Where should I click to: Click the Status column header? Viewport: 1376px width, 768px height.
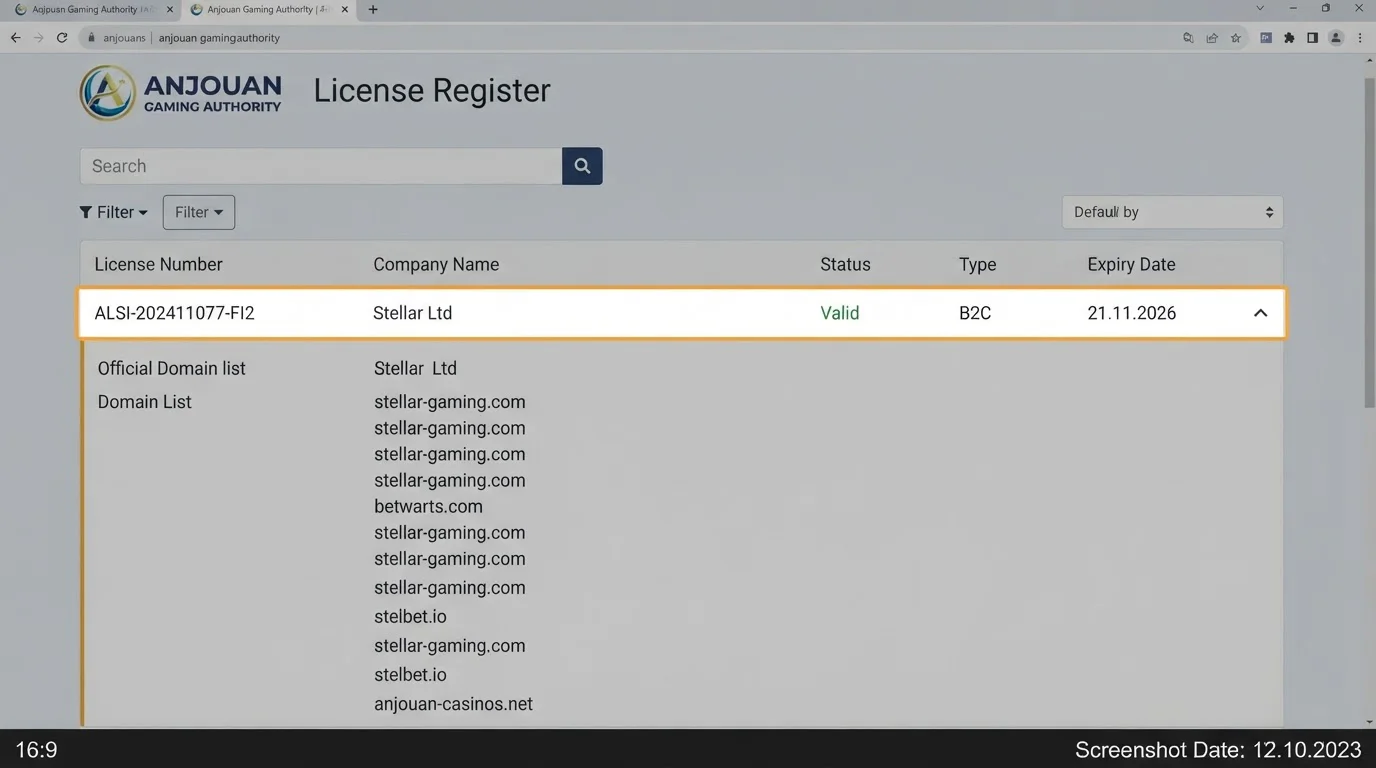[x=845, y=265]
